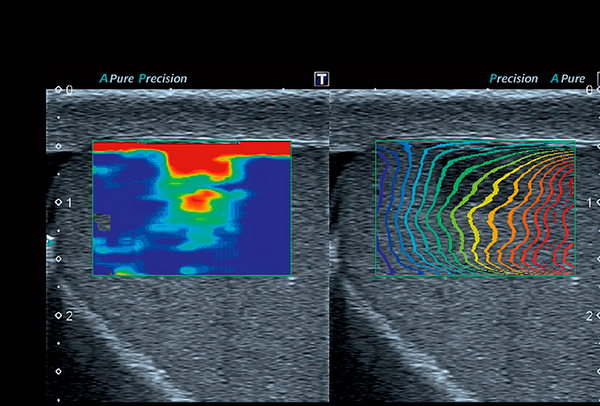The width and height of the screenshot is (600, 406).
Task: Click the left depth scale '1' marker
Action: tap(64, 203)
